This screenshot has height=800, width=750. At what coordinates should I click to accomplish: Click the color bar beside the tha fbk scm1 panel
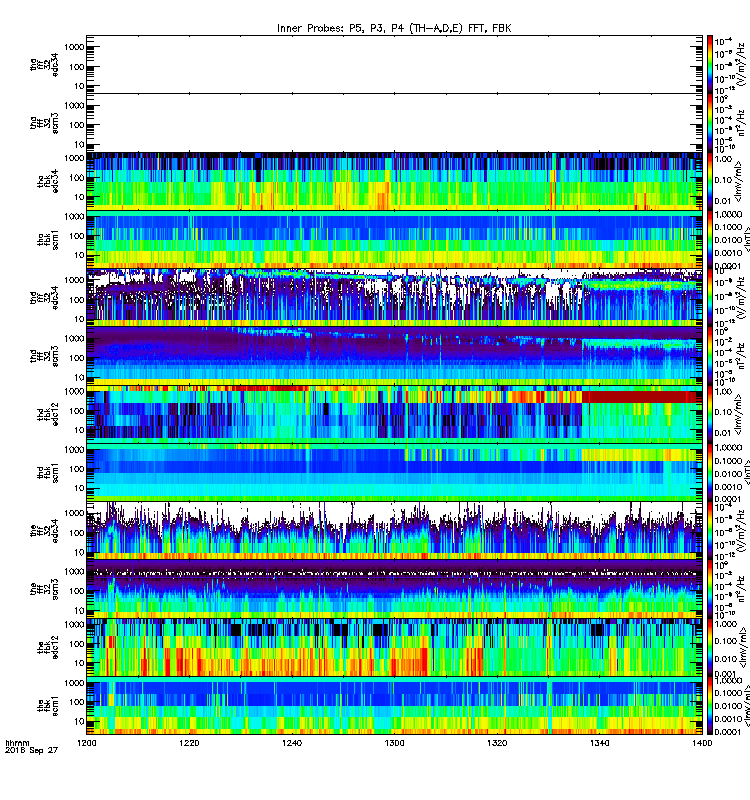pos(710,239)
